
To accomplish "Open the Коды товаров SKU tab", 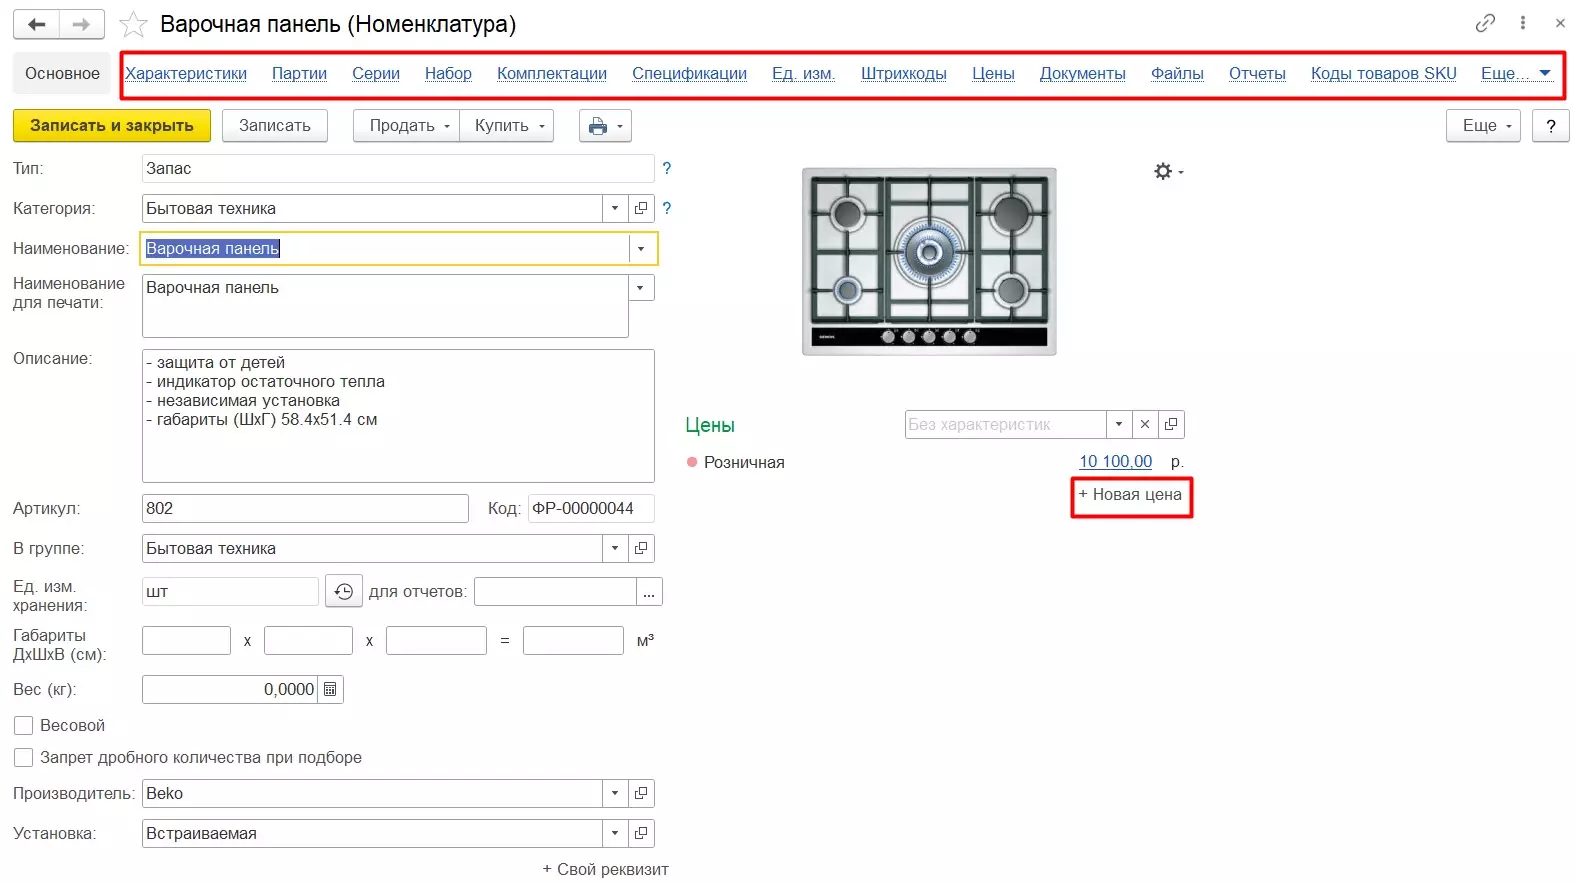I will [1384, 73].
